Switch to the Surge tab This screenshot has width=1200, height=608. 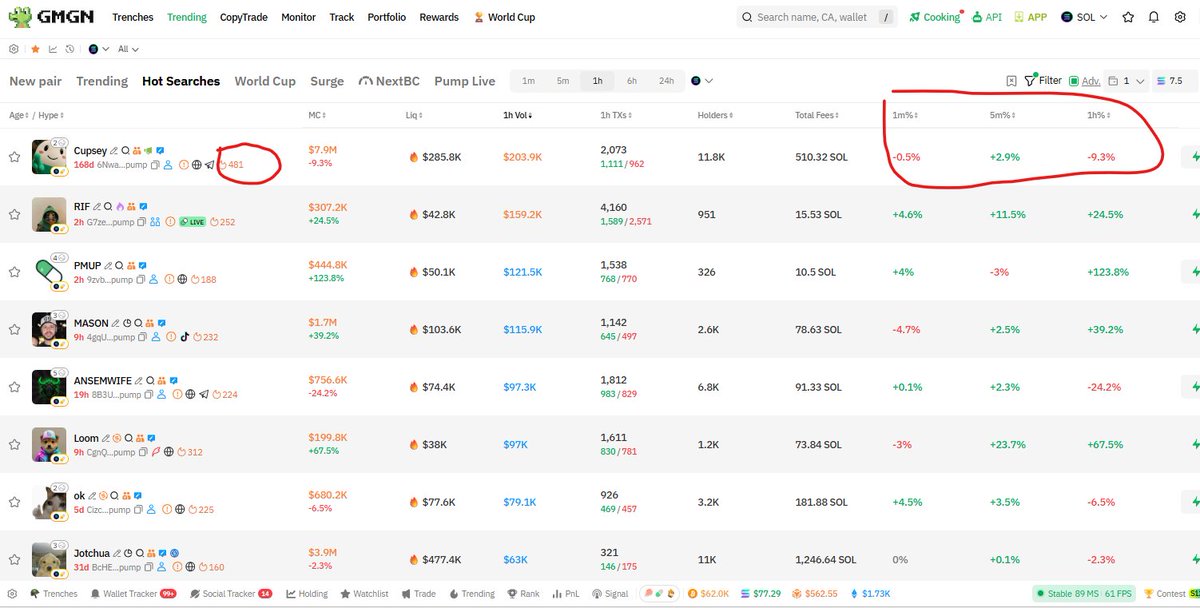[327, 81]
